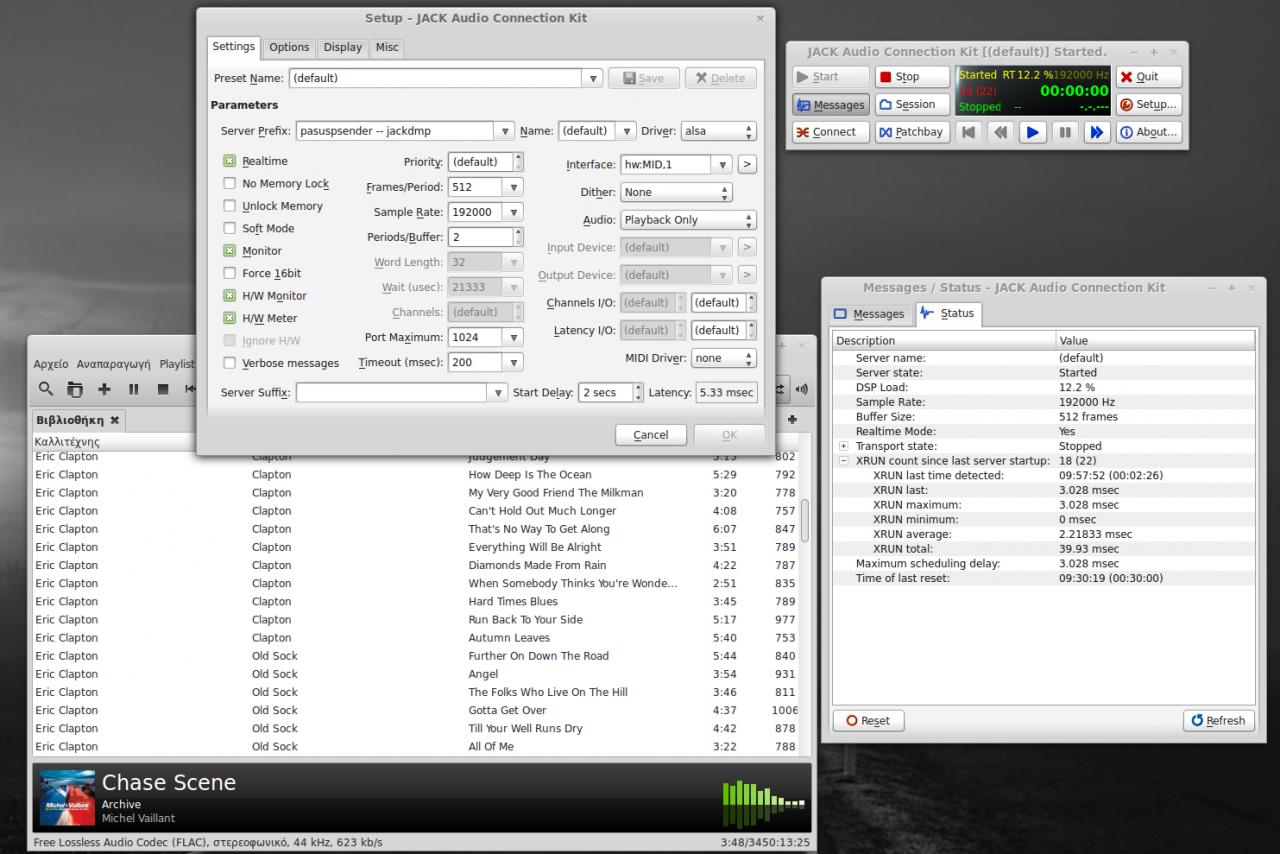Open the Audio Playback Only dropdown

(x=688, y=220)
